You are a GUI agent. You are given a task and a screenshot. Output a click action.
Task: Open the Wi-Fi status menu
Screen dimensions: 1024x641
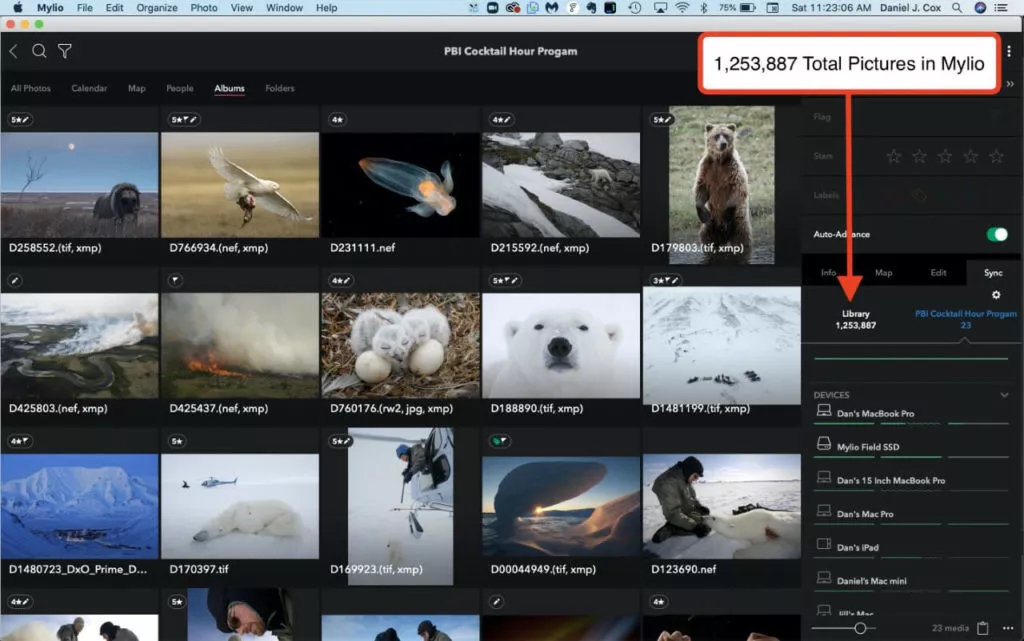(682, 8)
